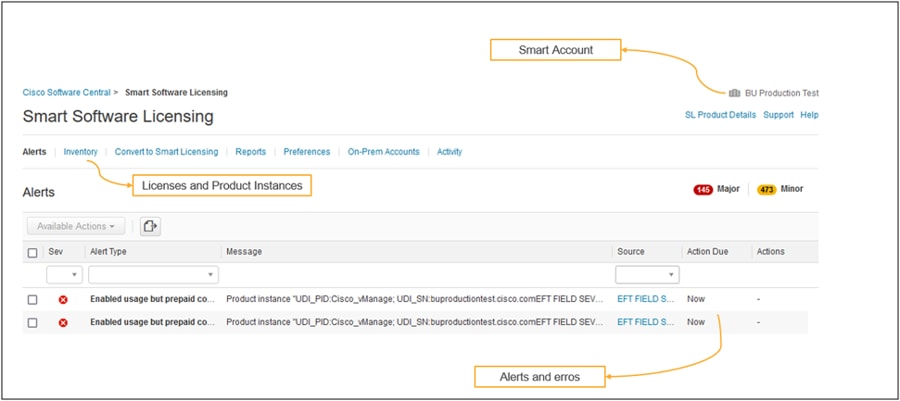Open the Inventory tab
The height and width of the screenshot is (401, 900).
click(80, 152)
